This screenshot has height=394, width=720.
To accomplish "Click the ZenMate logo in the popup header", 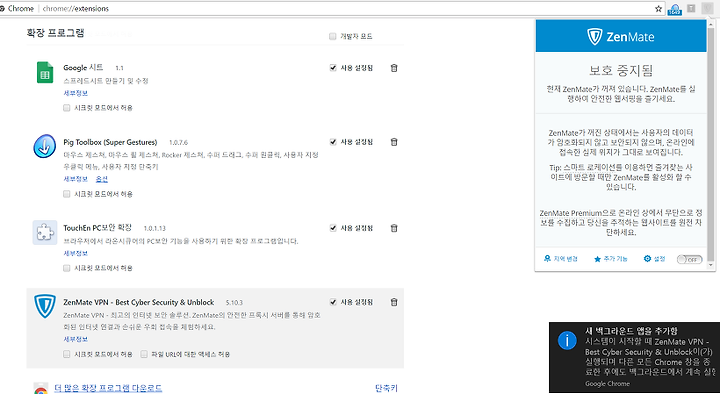I will [x=621, y=37].
